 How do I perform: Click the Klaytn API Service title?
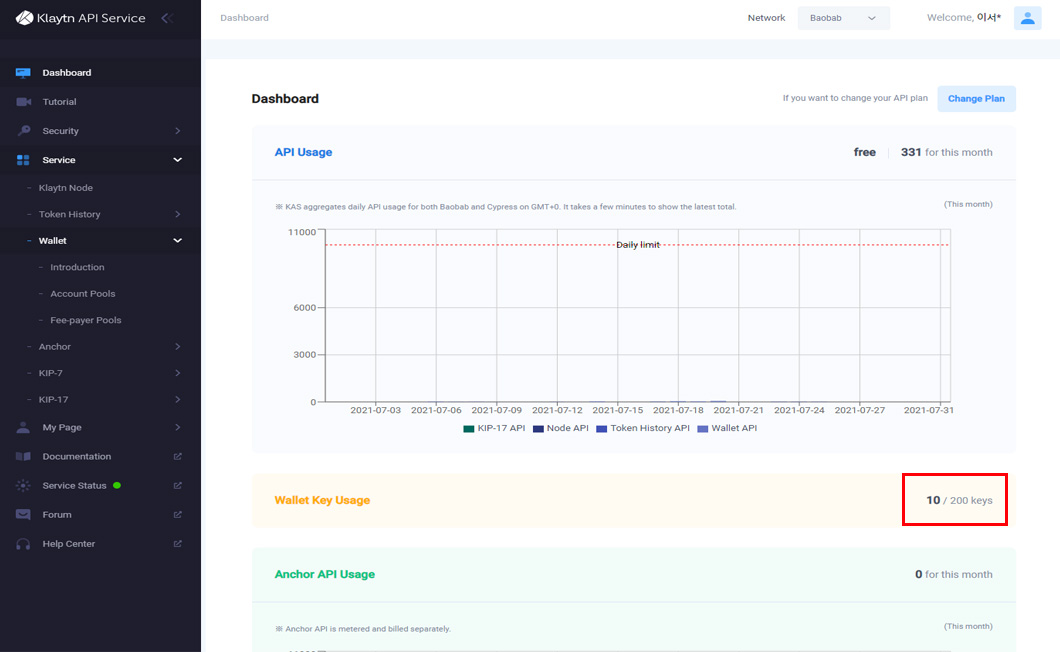click(91, 18)
